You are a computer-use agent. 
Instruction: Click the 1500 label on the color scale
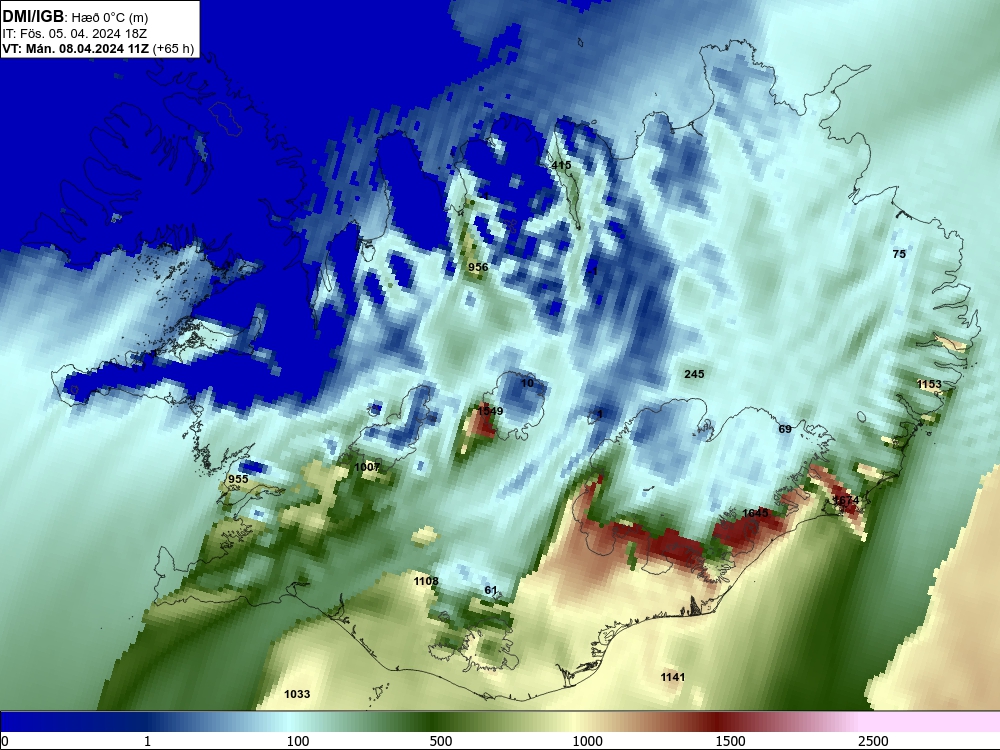click(x=730, y=741)
